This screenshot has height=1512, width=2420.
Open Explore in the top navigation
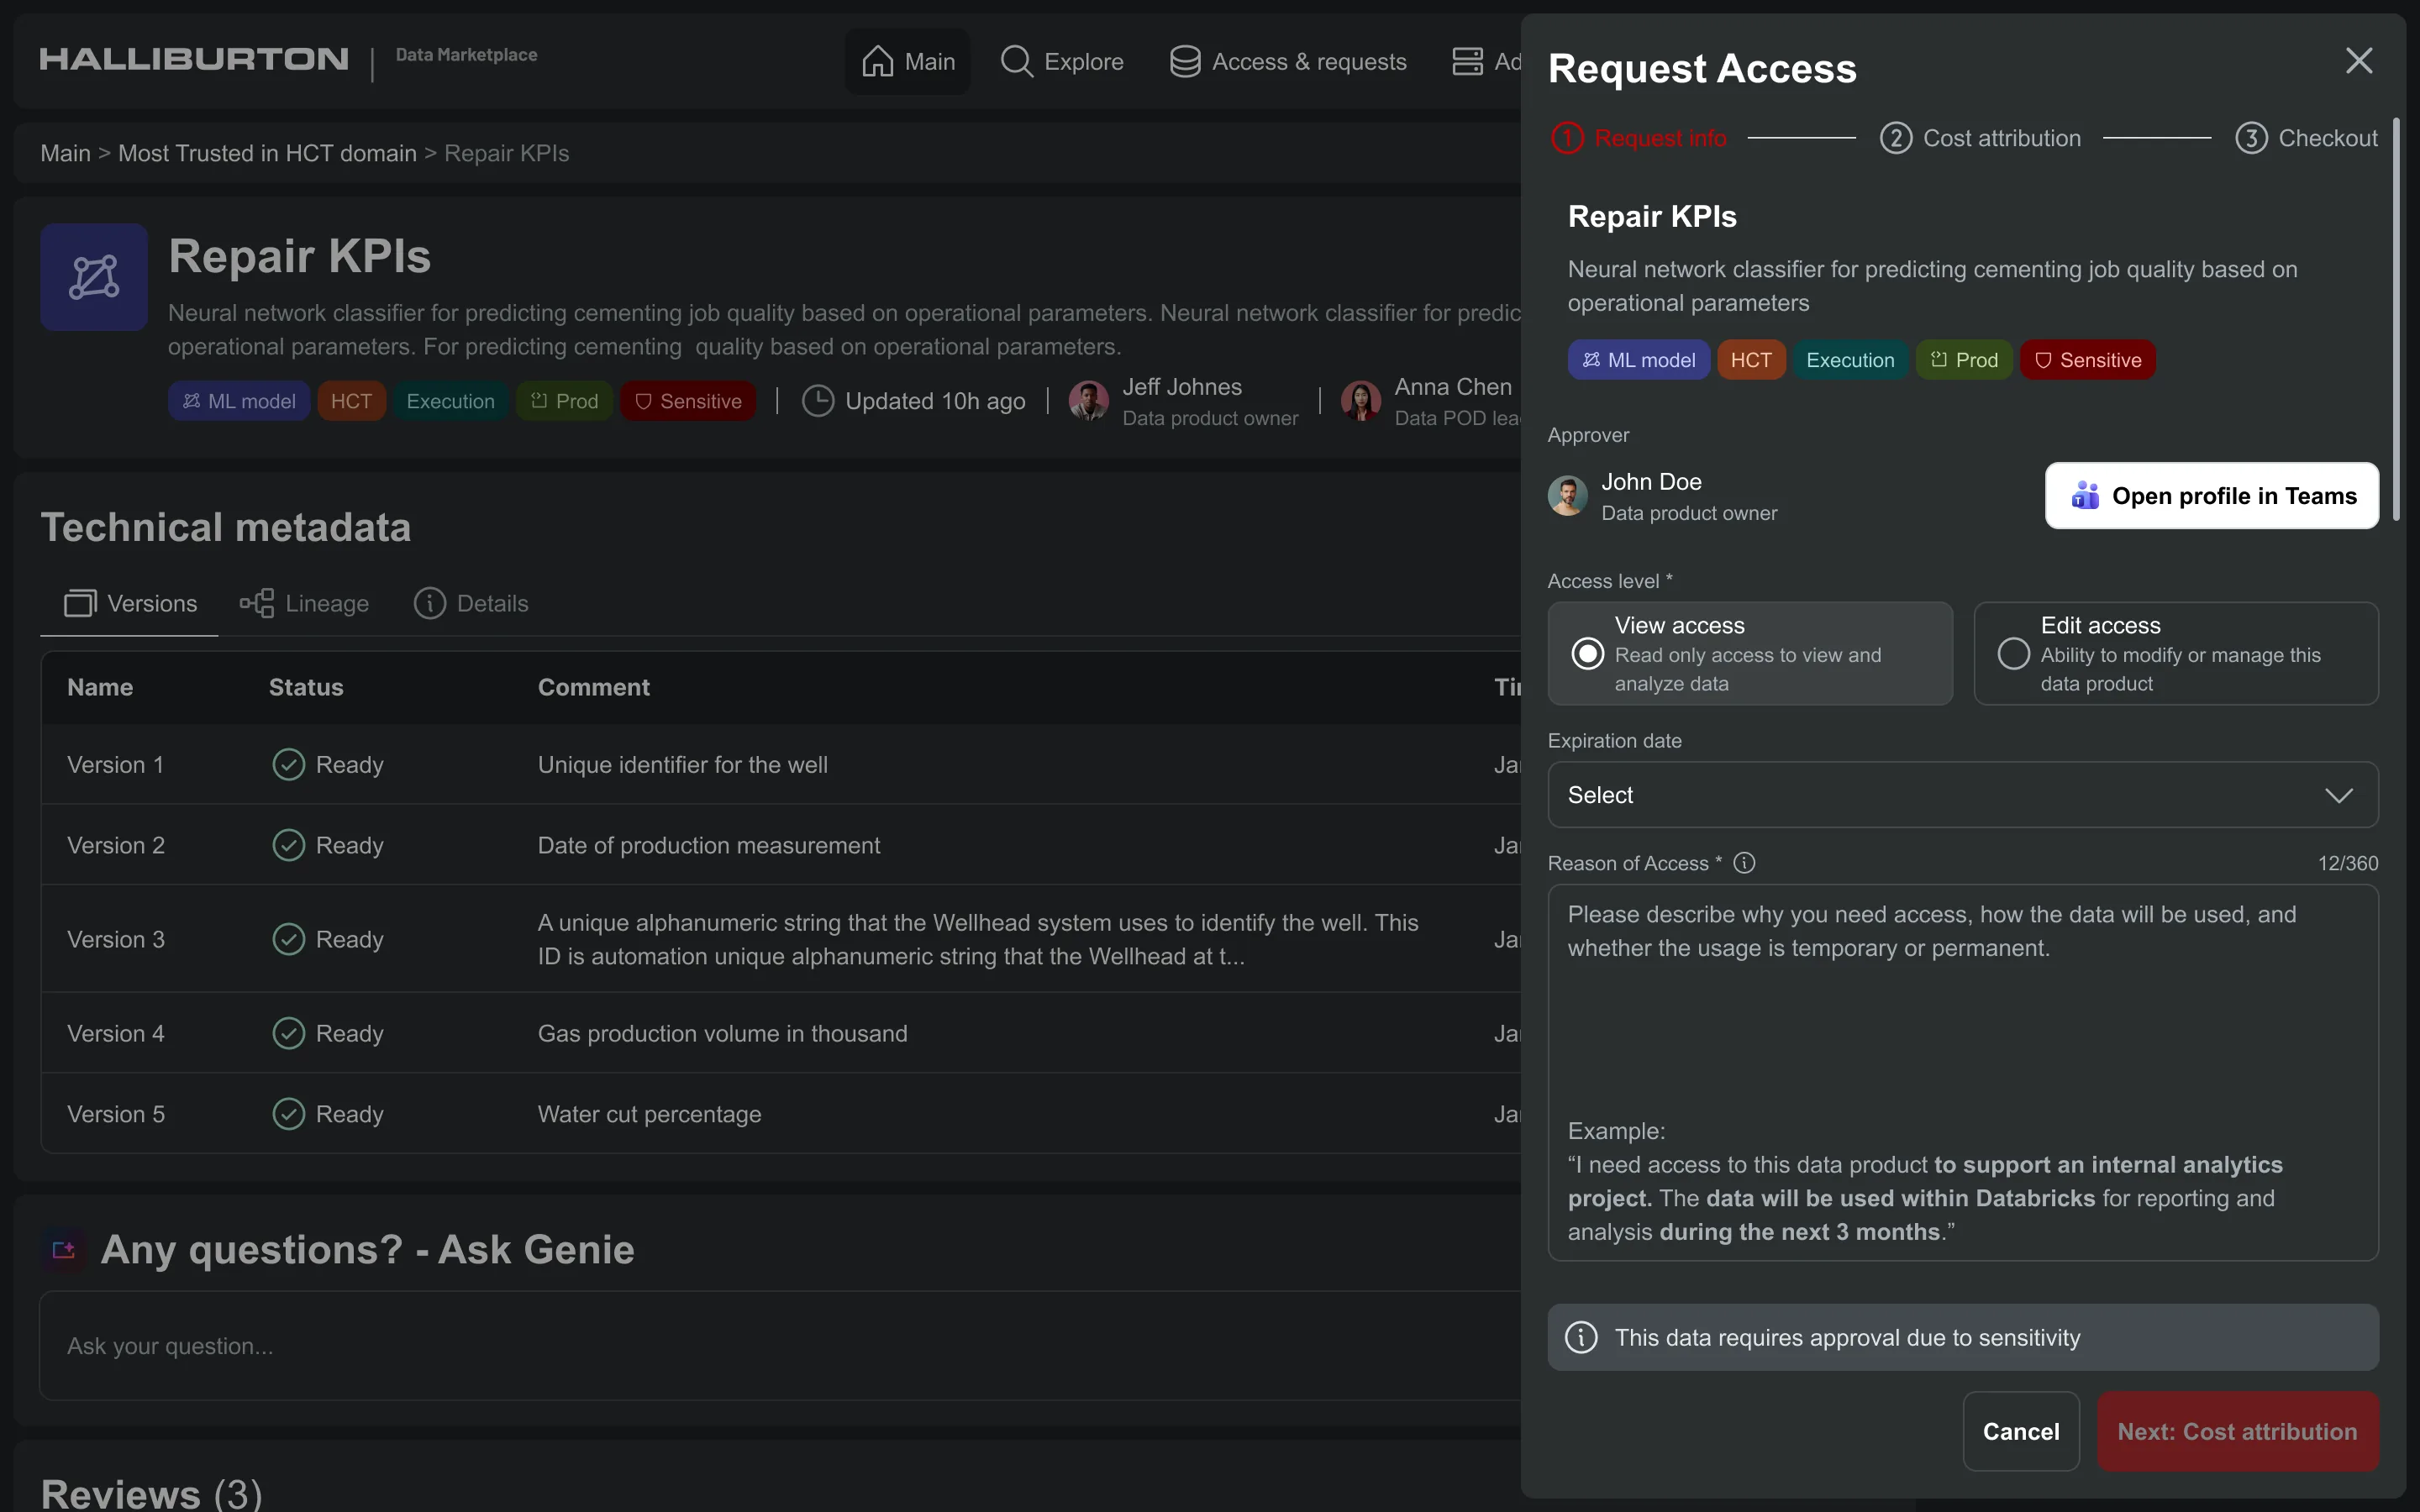(x=1062, y=62)
